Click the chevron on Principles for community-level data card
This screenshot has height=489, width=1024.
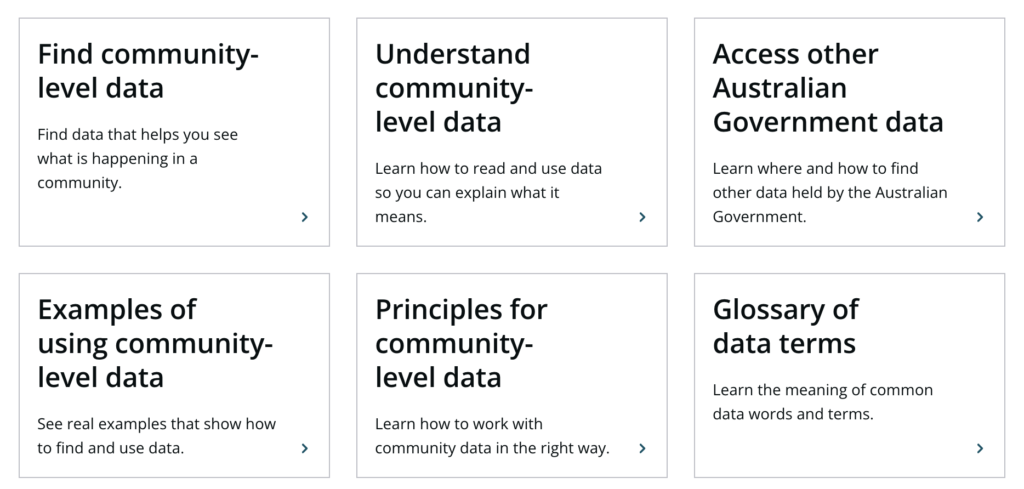[x=643, y=448]
